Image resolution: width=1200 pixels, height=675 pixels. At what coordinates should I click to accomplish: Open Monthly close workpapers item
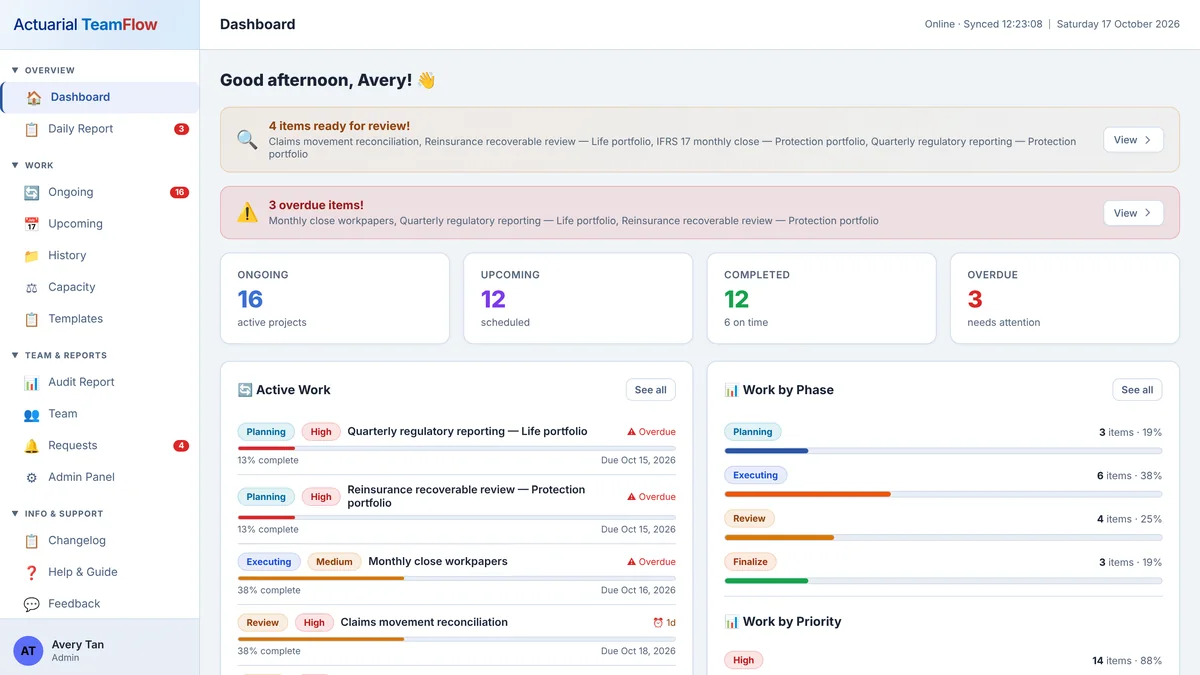pyautogui.click(x=438, y=562)
